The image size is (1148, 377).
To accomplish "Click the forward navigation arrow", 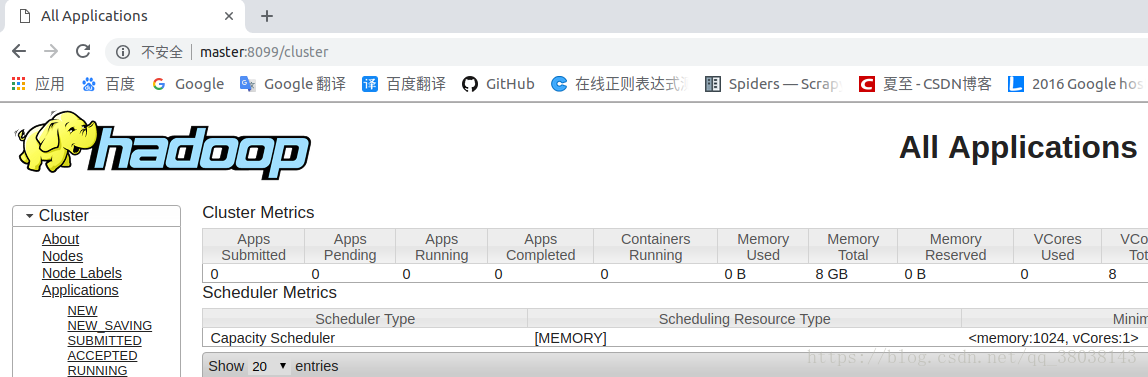I will pyautogui.click(x=51, y=51).
